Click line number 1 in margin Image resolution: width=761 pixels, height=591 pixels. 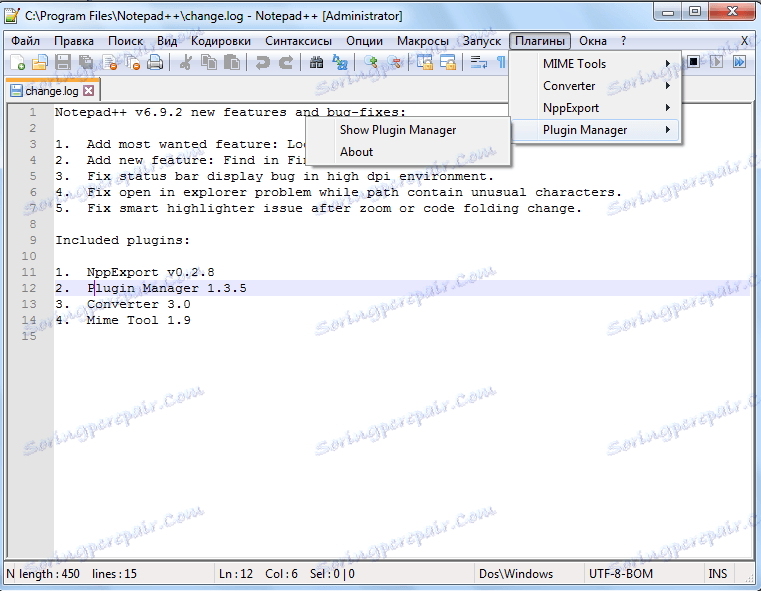point(33,113)
